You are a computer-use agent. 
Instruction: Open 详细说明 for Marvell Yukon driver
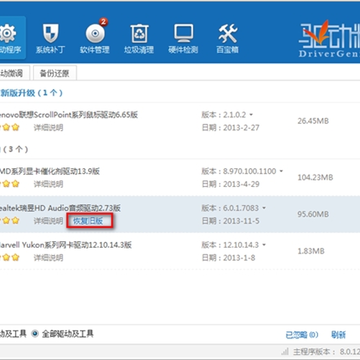[x=48, y=258]
